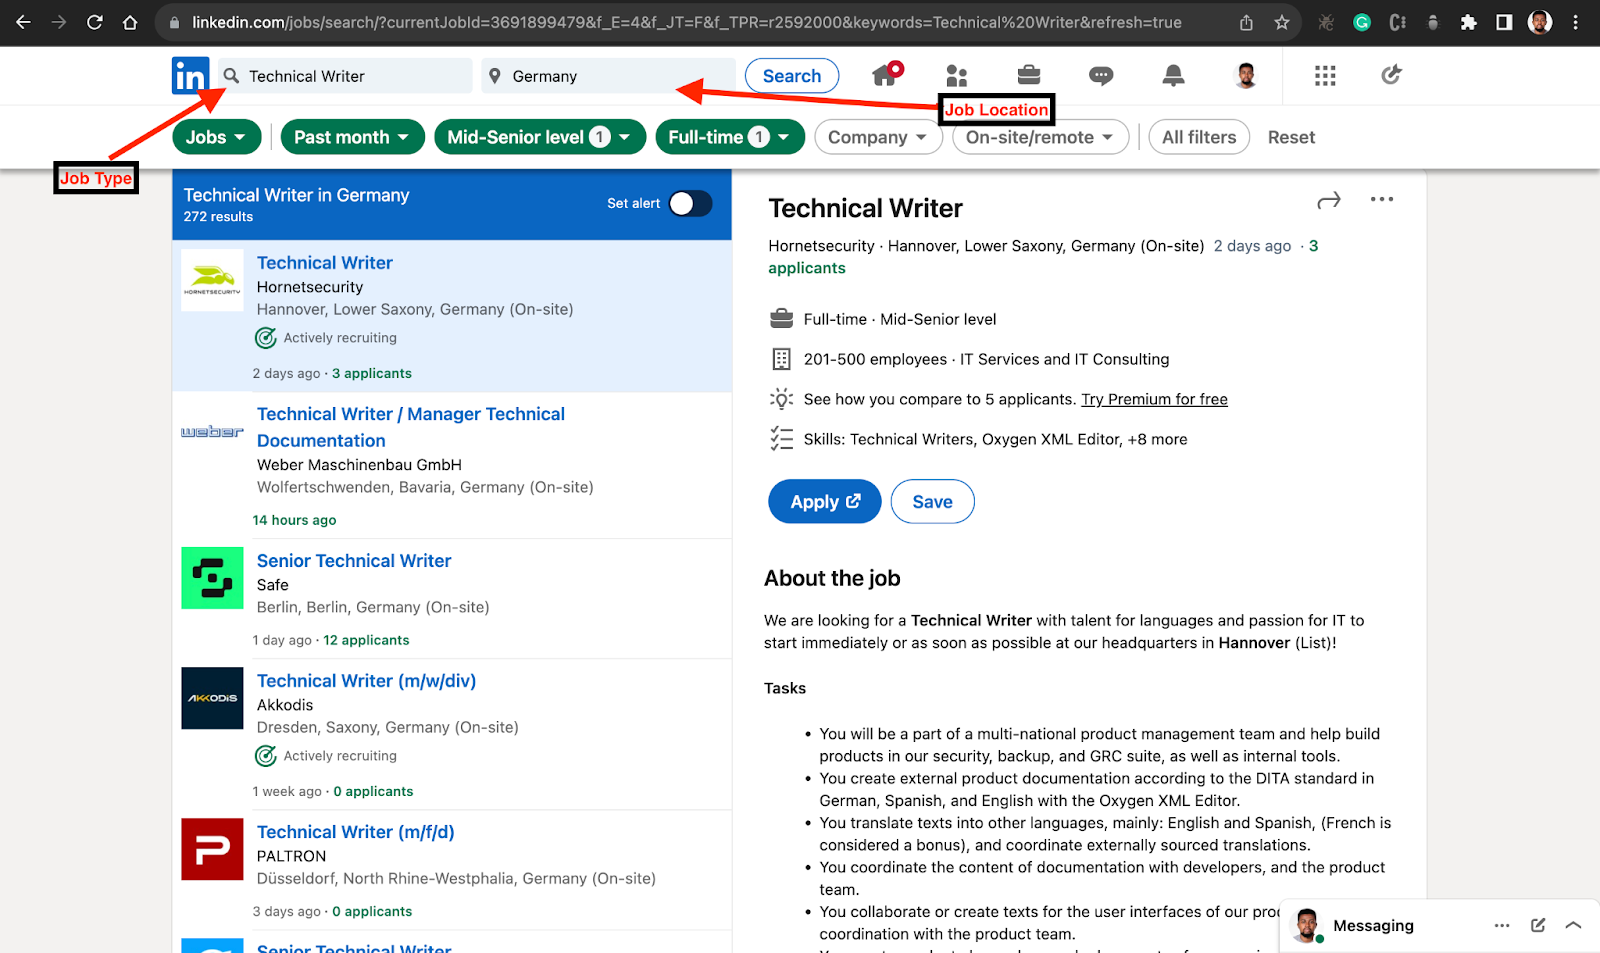Viewport: 1600px width, 953px height.
Task: Click the Messaging panel title
Action: [x=1373, y=926]
